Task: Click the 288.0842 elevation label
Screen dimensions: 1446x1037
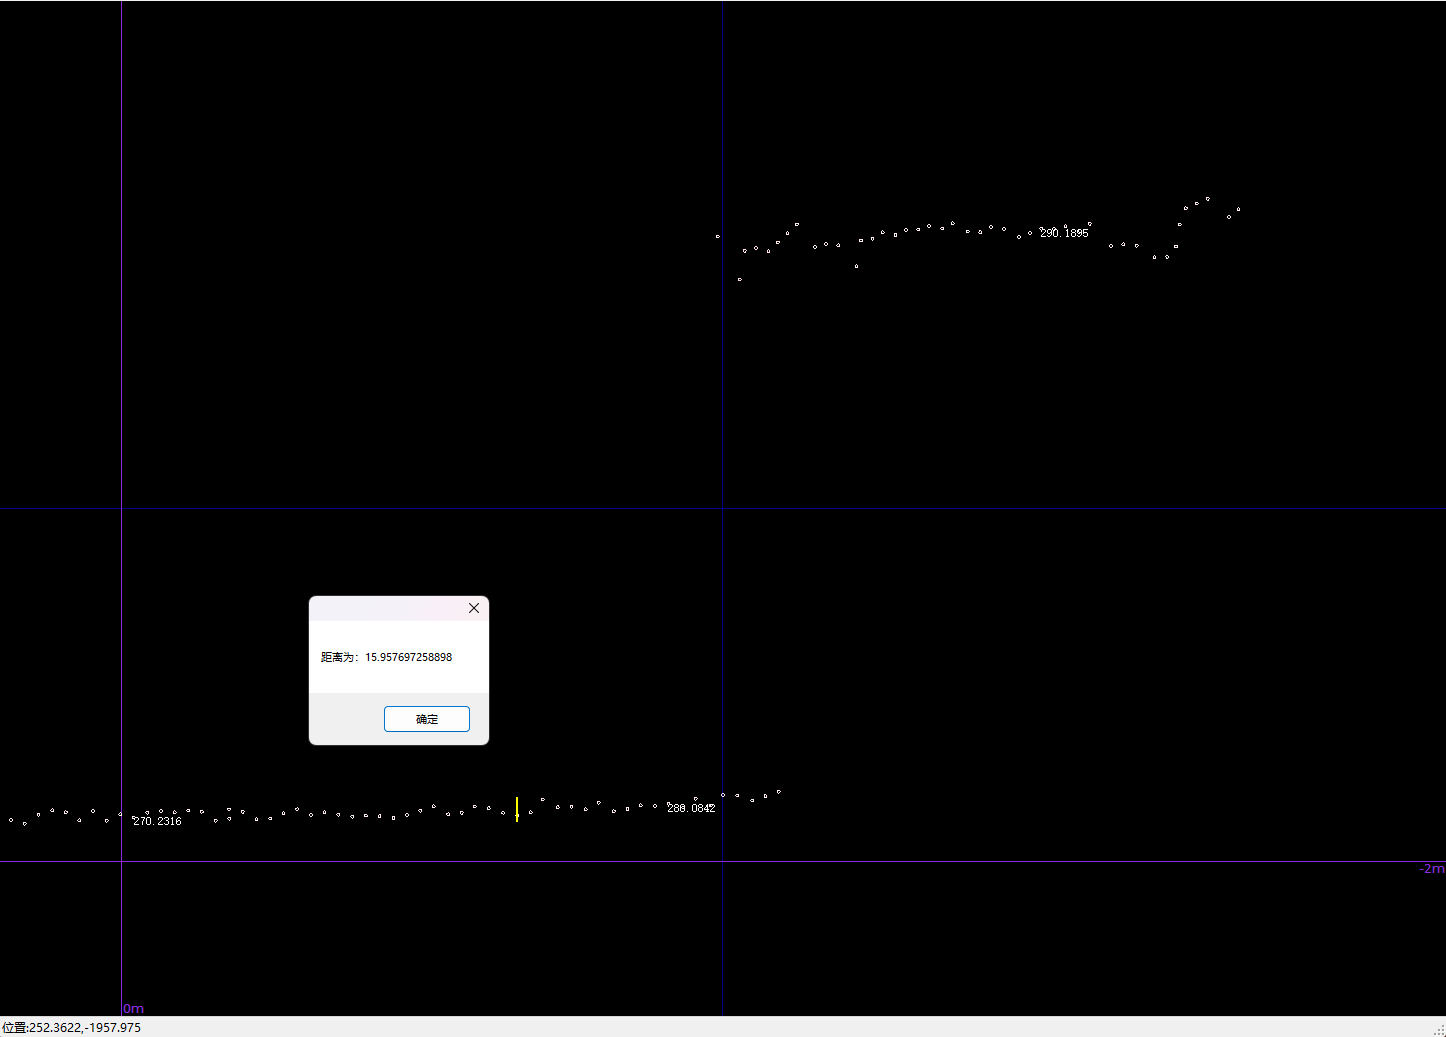Action: click(691, 808)
